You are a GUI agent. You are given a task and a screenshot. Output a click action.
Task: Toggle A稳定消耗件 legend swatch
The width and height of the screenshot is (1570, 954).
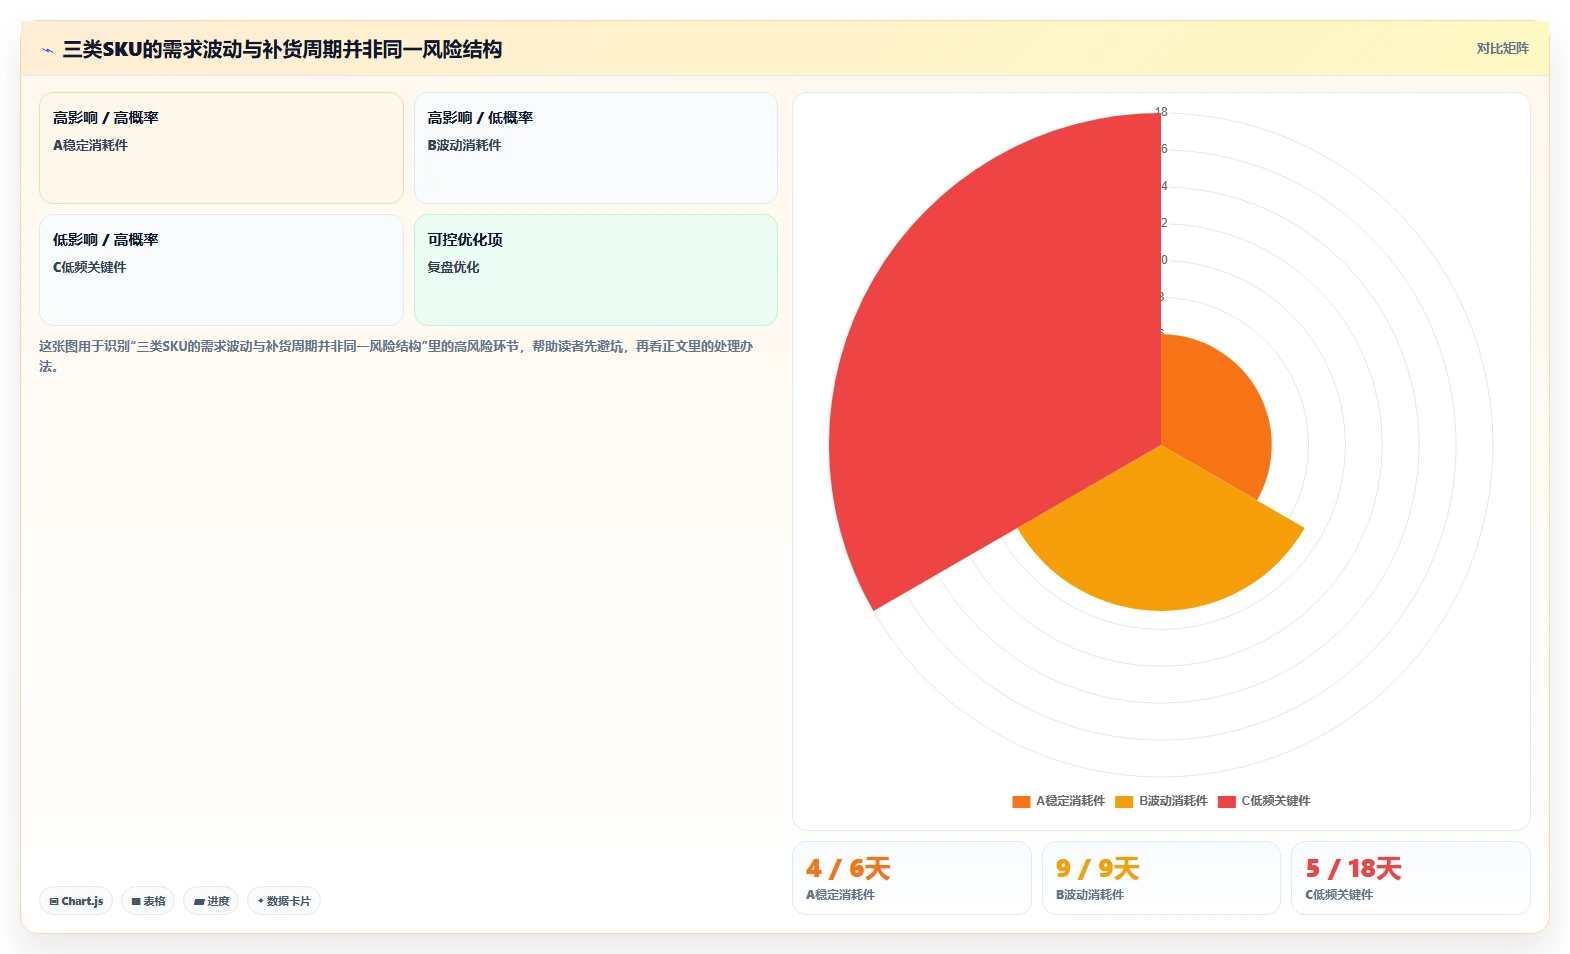pyautogui.click(x=1021, y=801)
